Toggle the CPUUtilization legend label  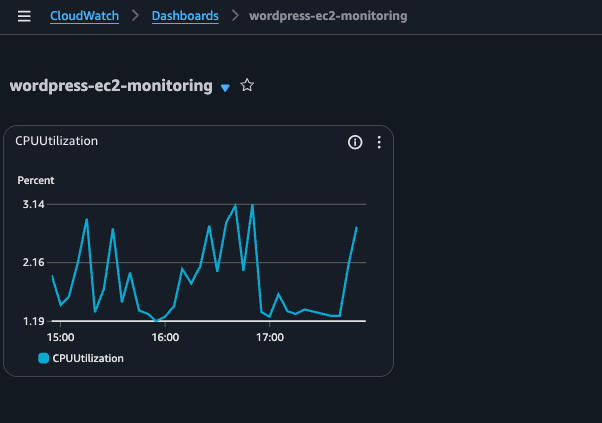tap(88, 357)
